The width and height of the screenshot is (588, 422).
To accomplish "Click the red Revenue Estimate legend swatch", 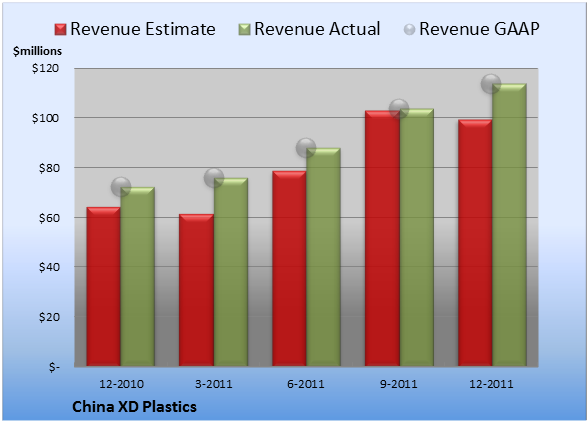I will coord(60,30).
